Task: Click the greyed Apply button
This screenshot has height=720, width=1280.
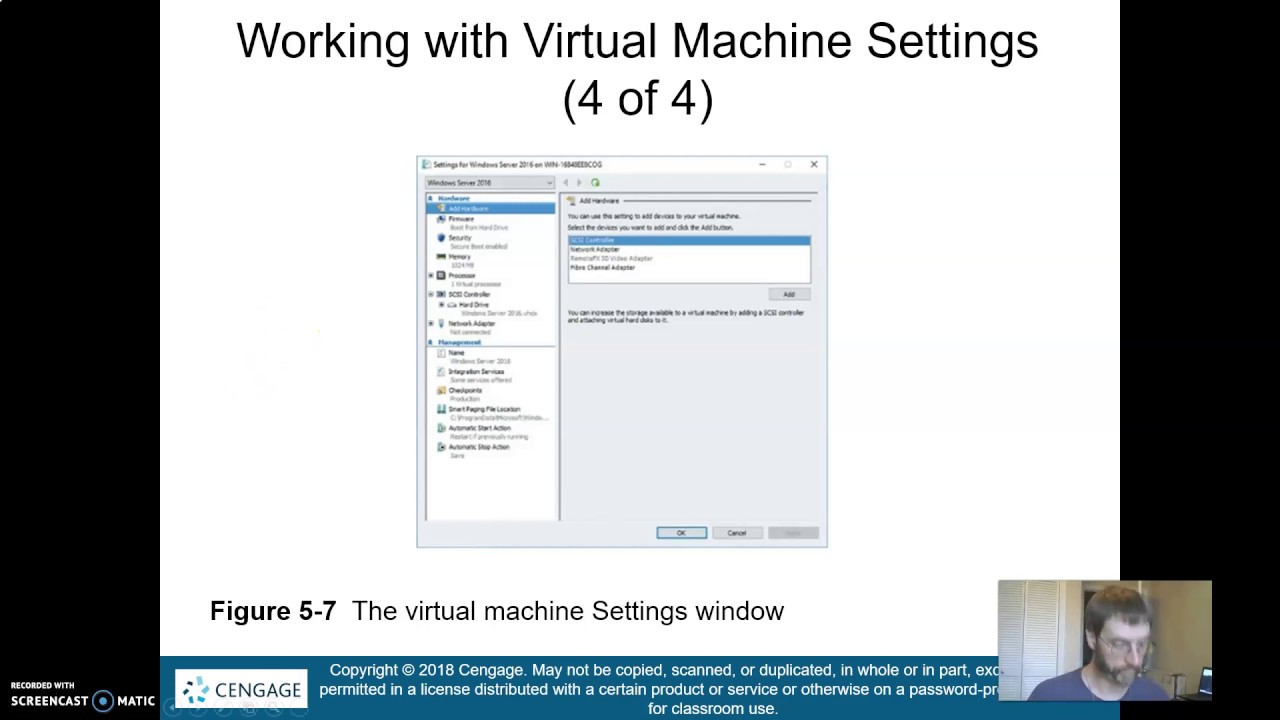Action: tap(793, 533)
